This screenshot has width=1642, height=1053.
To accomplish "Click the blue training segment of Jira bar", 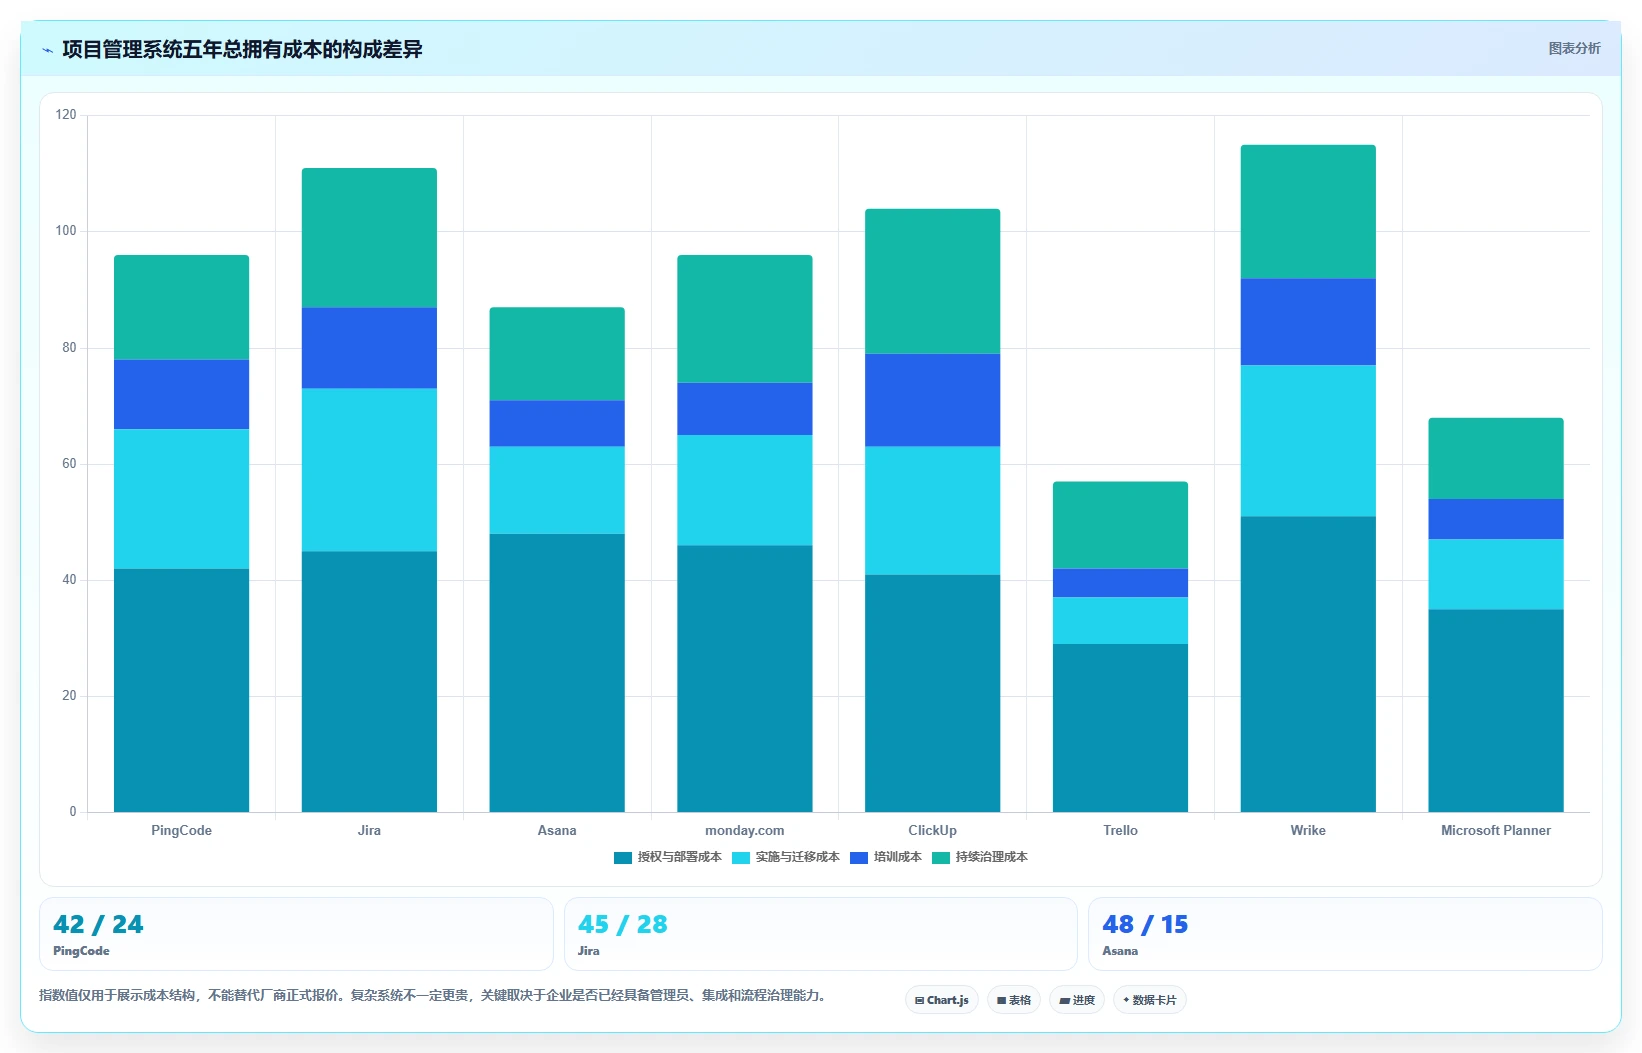I will coord(369,348).
